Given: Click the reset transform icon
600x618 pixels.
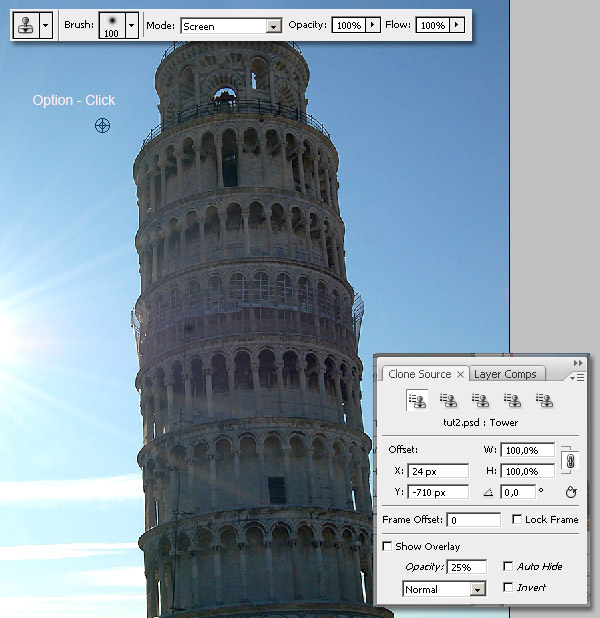Looking at the screenshot, I should coord(571,492).
